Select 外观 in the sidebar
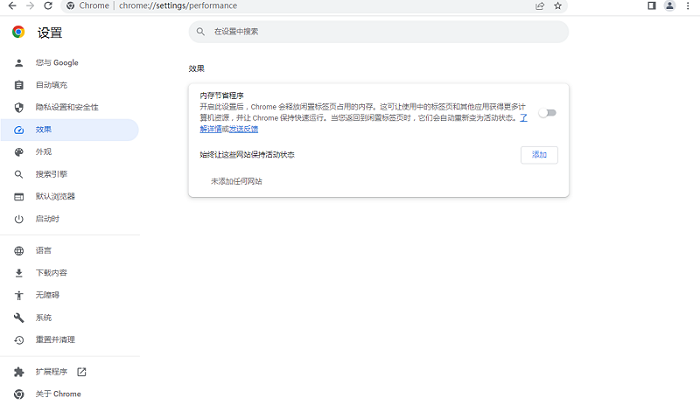The width and height of the screenshot is (700, 400). point(44,152)
